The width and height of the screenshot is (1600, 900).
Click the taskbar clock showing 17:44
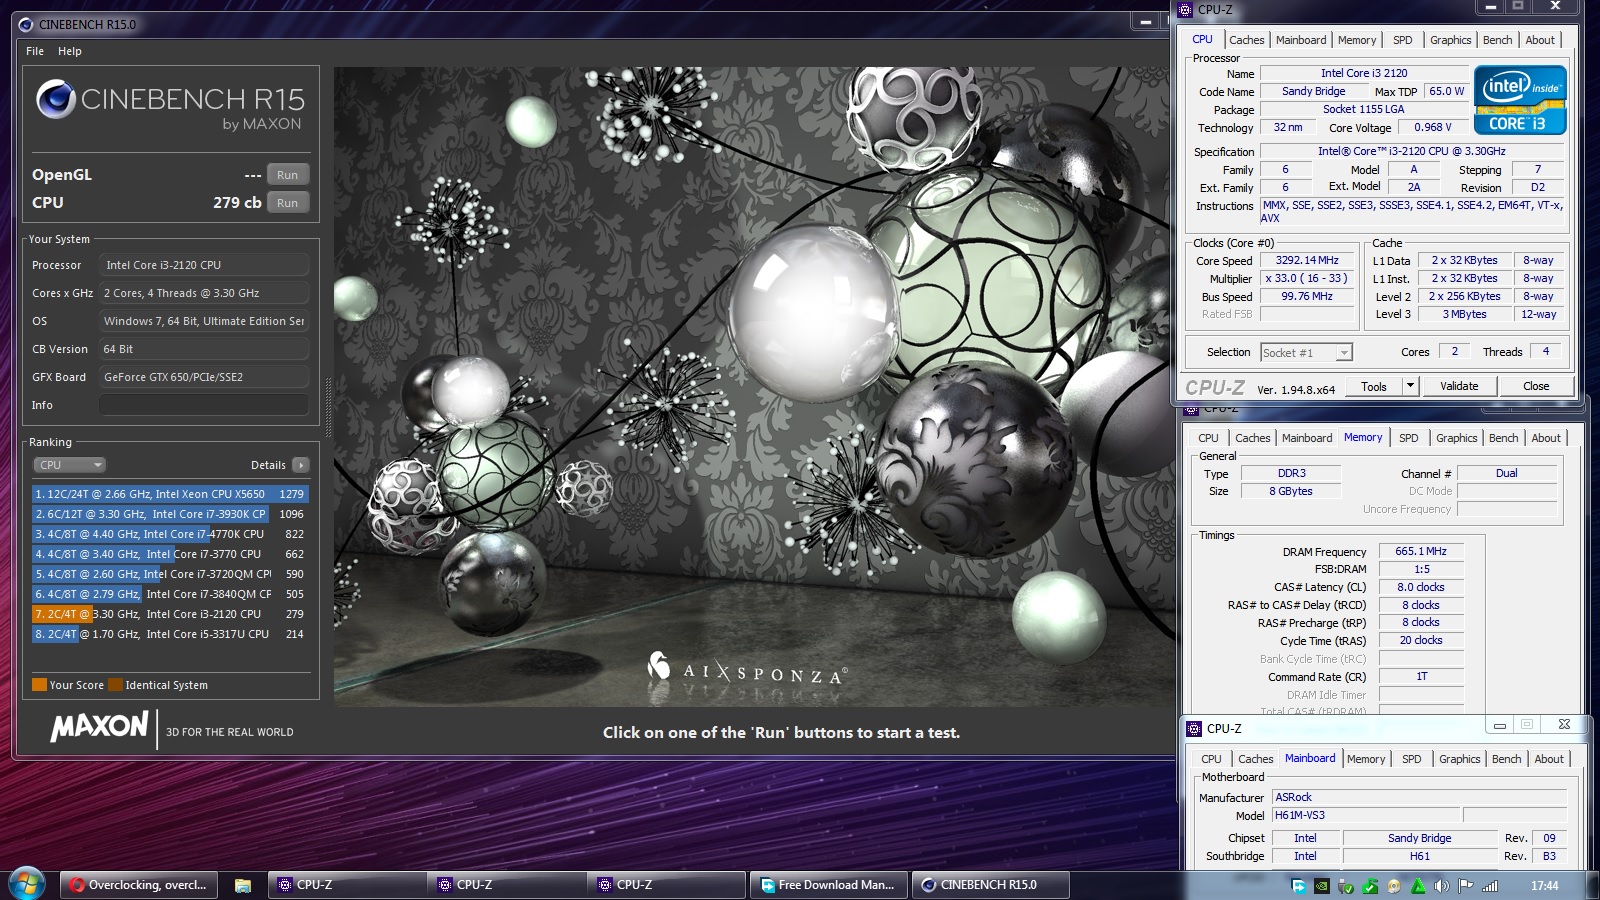(x=1544, y=886)
